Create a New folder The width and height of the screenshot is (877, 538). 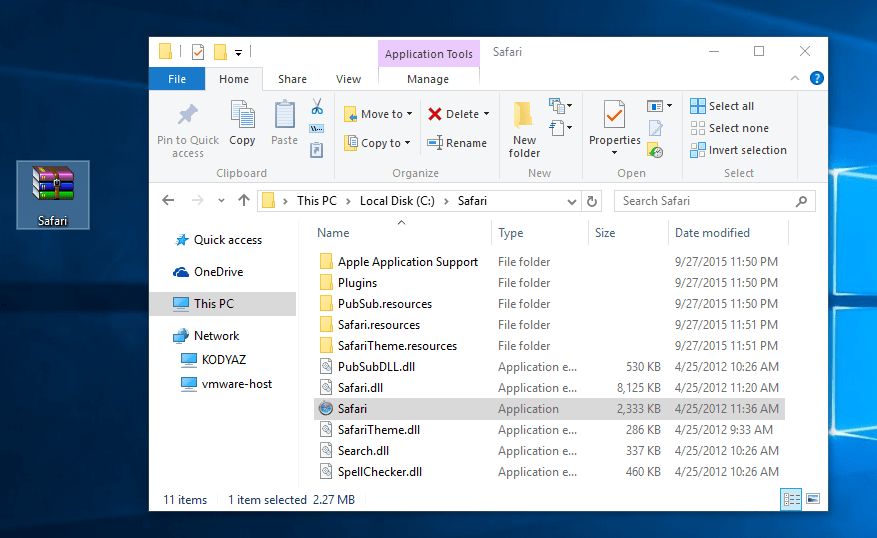pyautogui.click(x=524, y=130)
